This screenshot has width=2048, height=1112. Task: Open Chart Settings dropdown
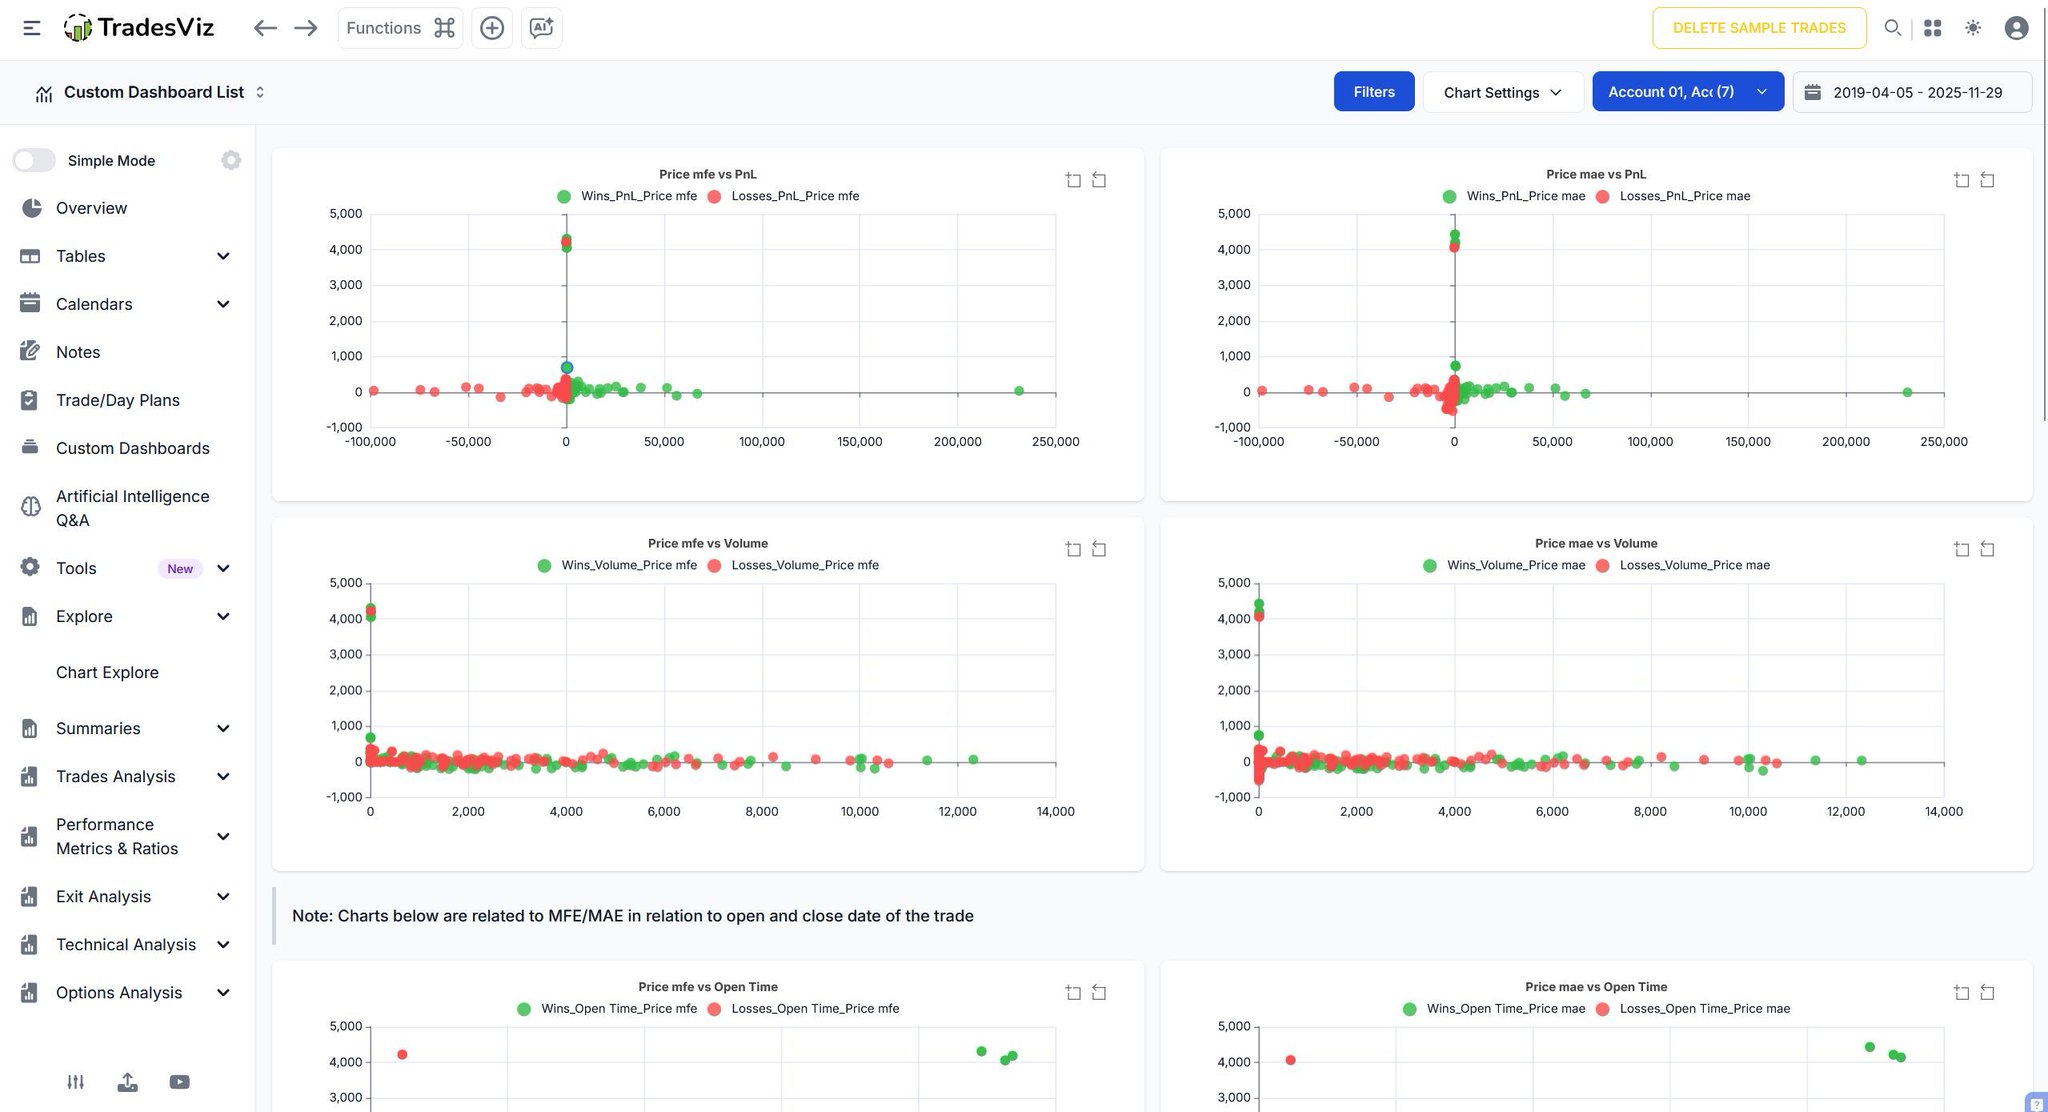[1502, 92]
